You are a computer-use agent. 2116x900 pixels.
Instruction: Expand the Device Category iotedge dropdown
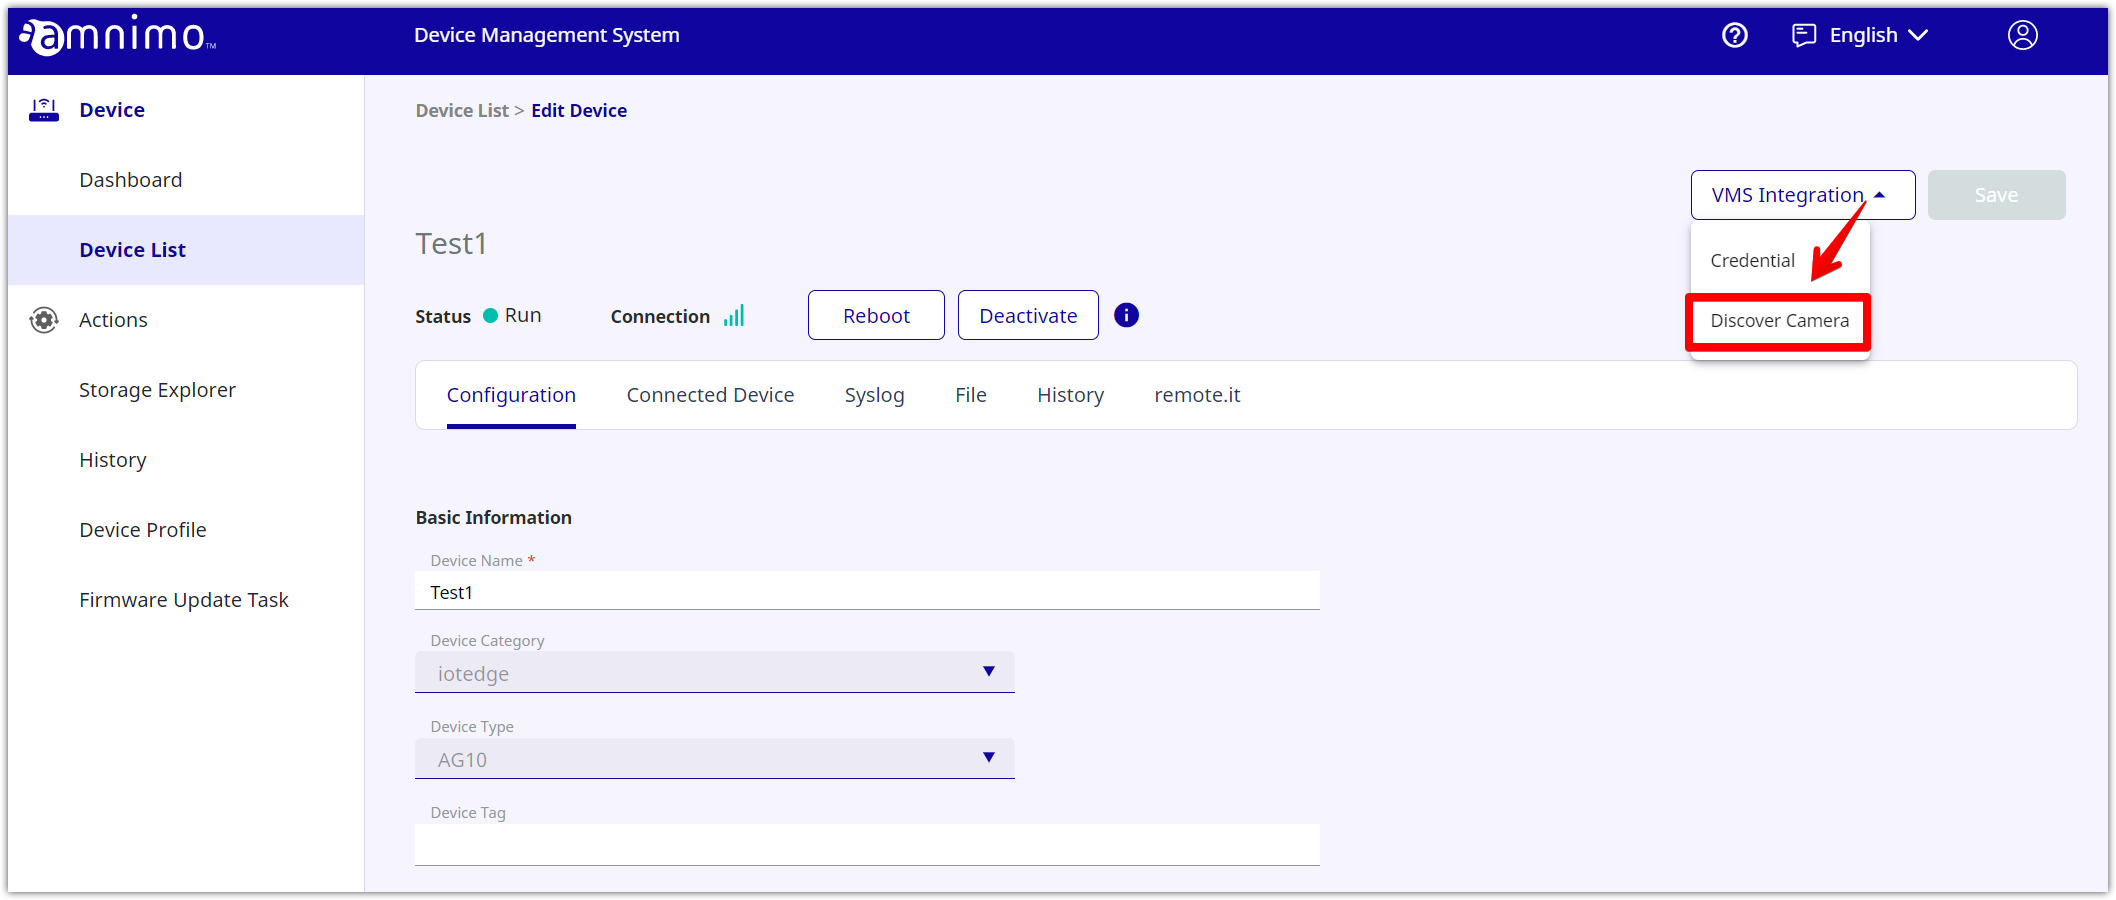click(x=714, y=673)
